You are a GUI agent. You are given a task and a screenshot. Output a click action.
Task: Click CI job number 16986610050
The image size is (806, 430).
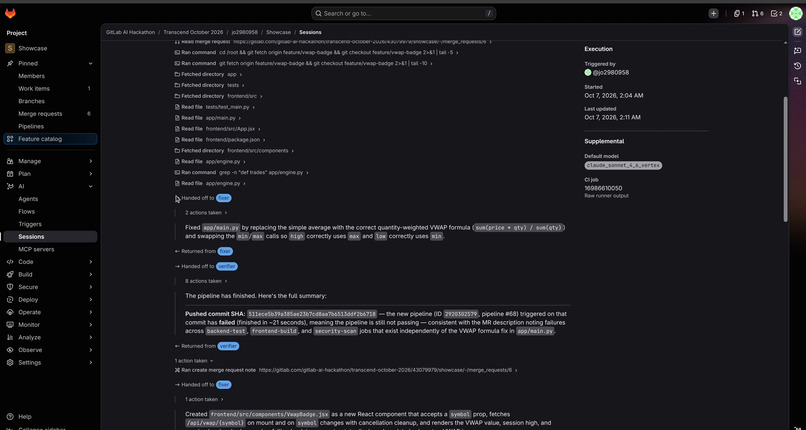[603, 189]
